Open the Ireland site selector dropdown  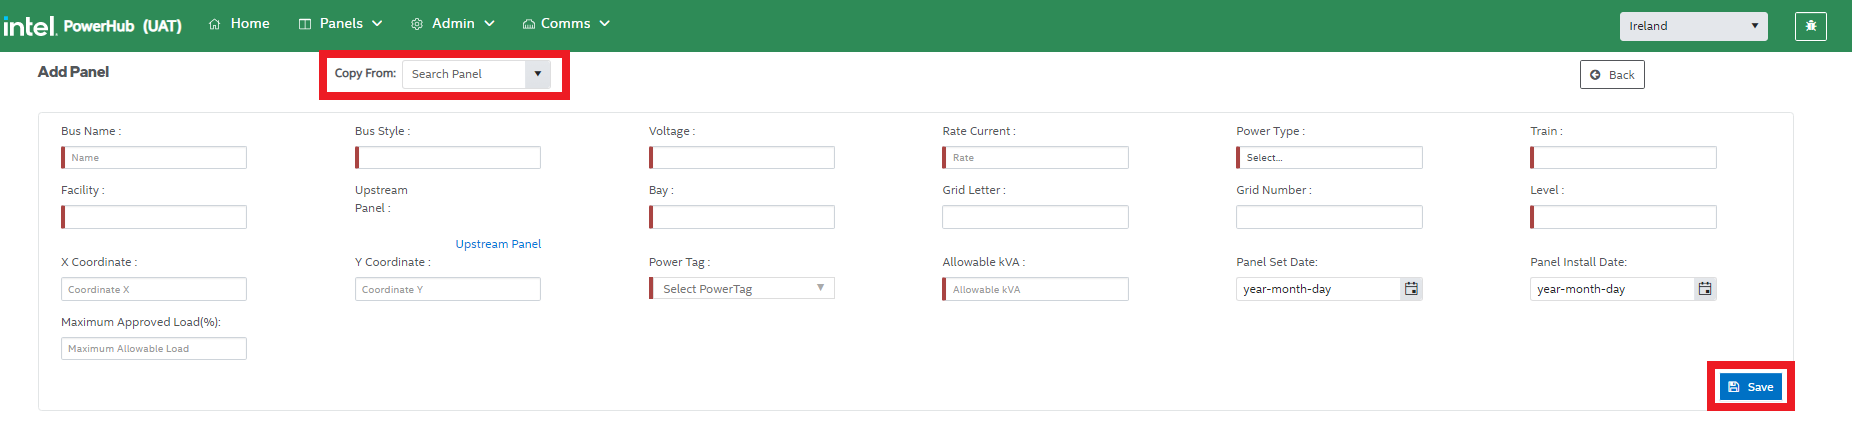(1693, 26)
